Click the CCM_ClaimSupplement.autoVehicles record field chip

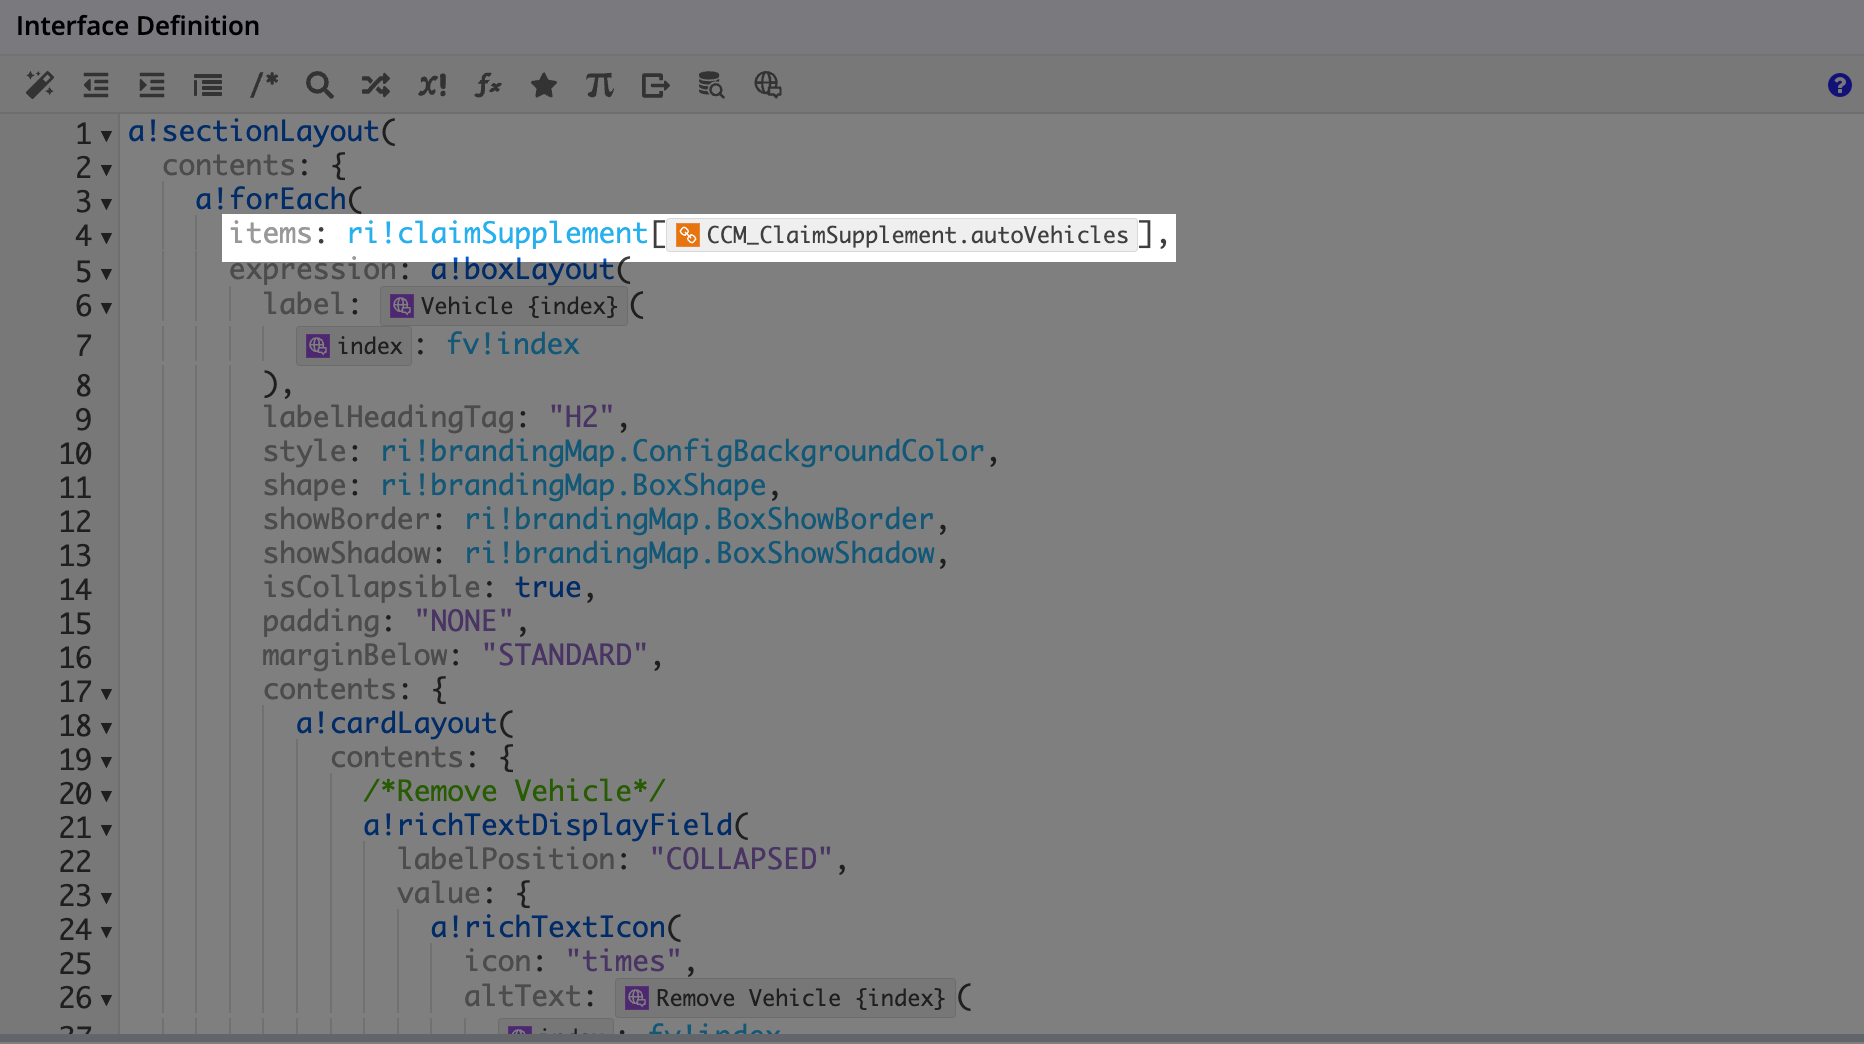pos(903,235)
